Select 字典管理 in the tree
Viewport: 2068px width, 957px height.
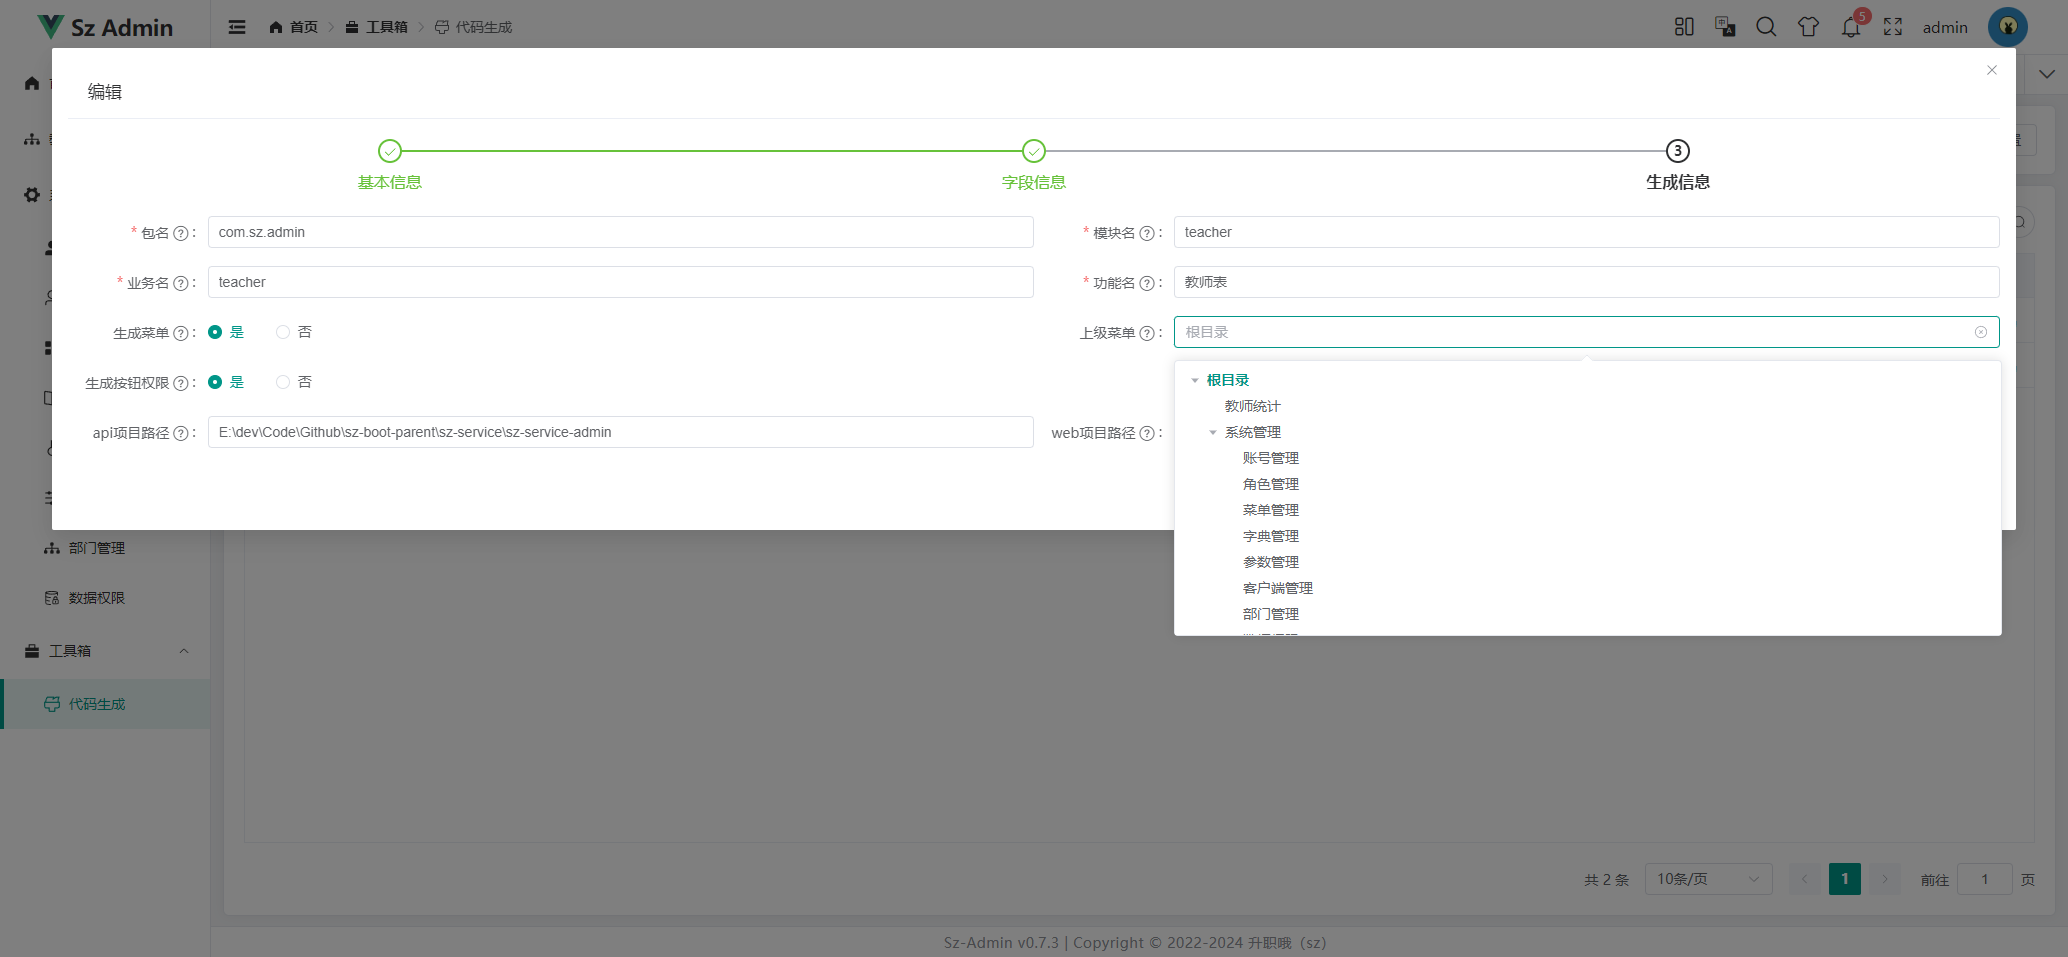(1271, 536)
